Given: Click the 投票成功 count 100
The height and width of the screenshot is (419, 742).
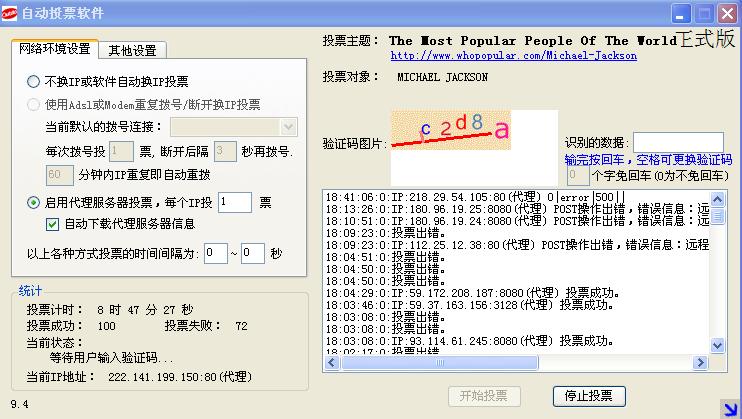Looking at the screenshot, I should click(106, 326).
